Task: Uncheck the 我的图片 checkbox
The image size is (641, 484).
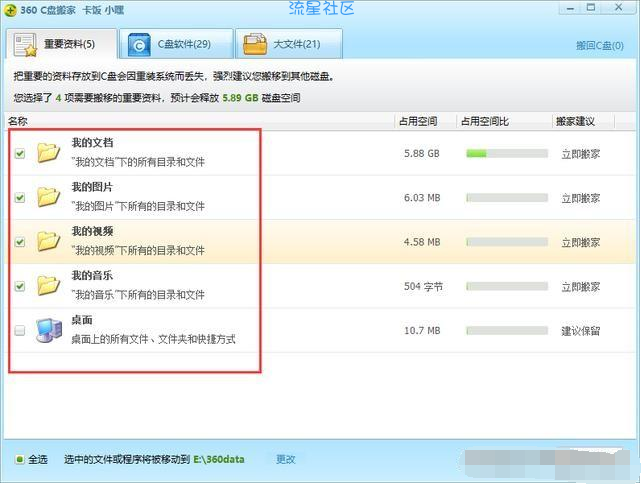Action: [20, 197]
